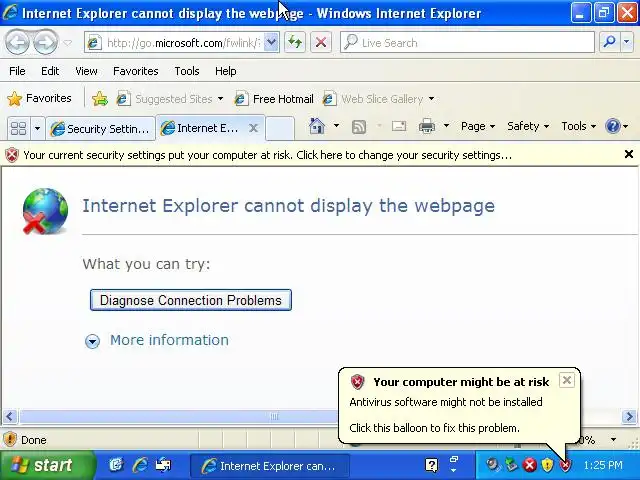Dismiss the security information bar
Viewport: 640px width, 480px height.
(629, 154)
